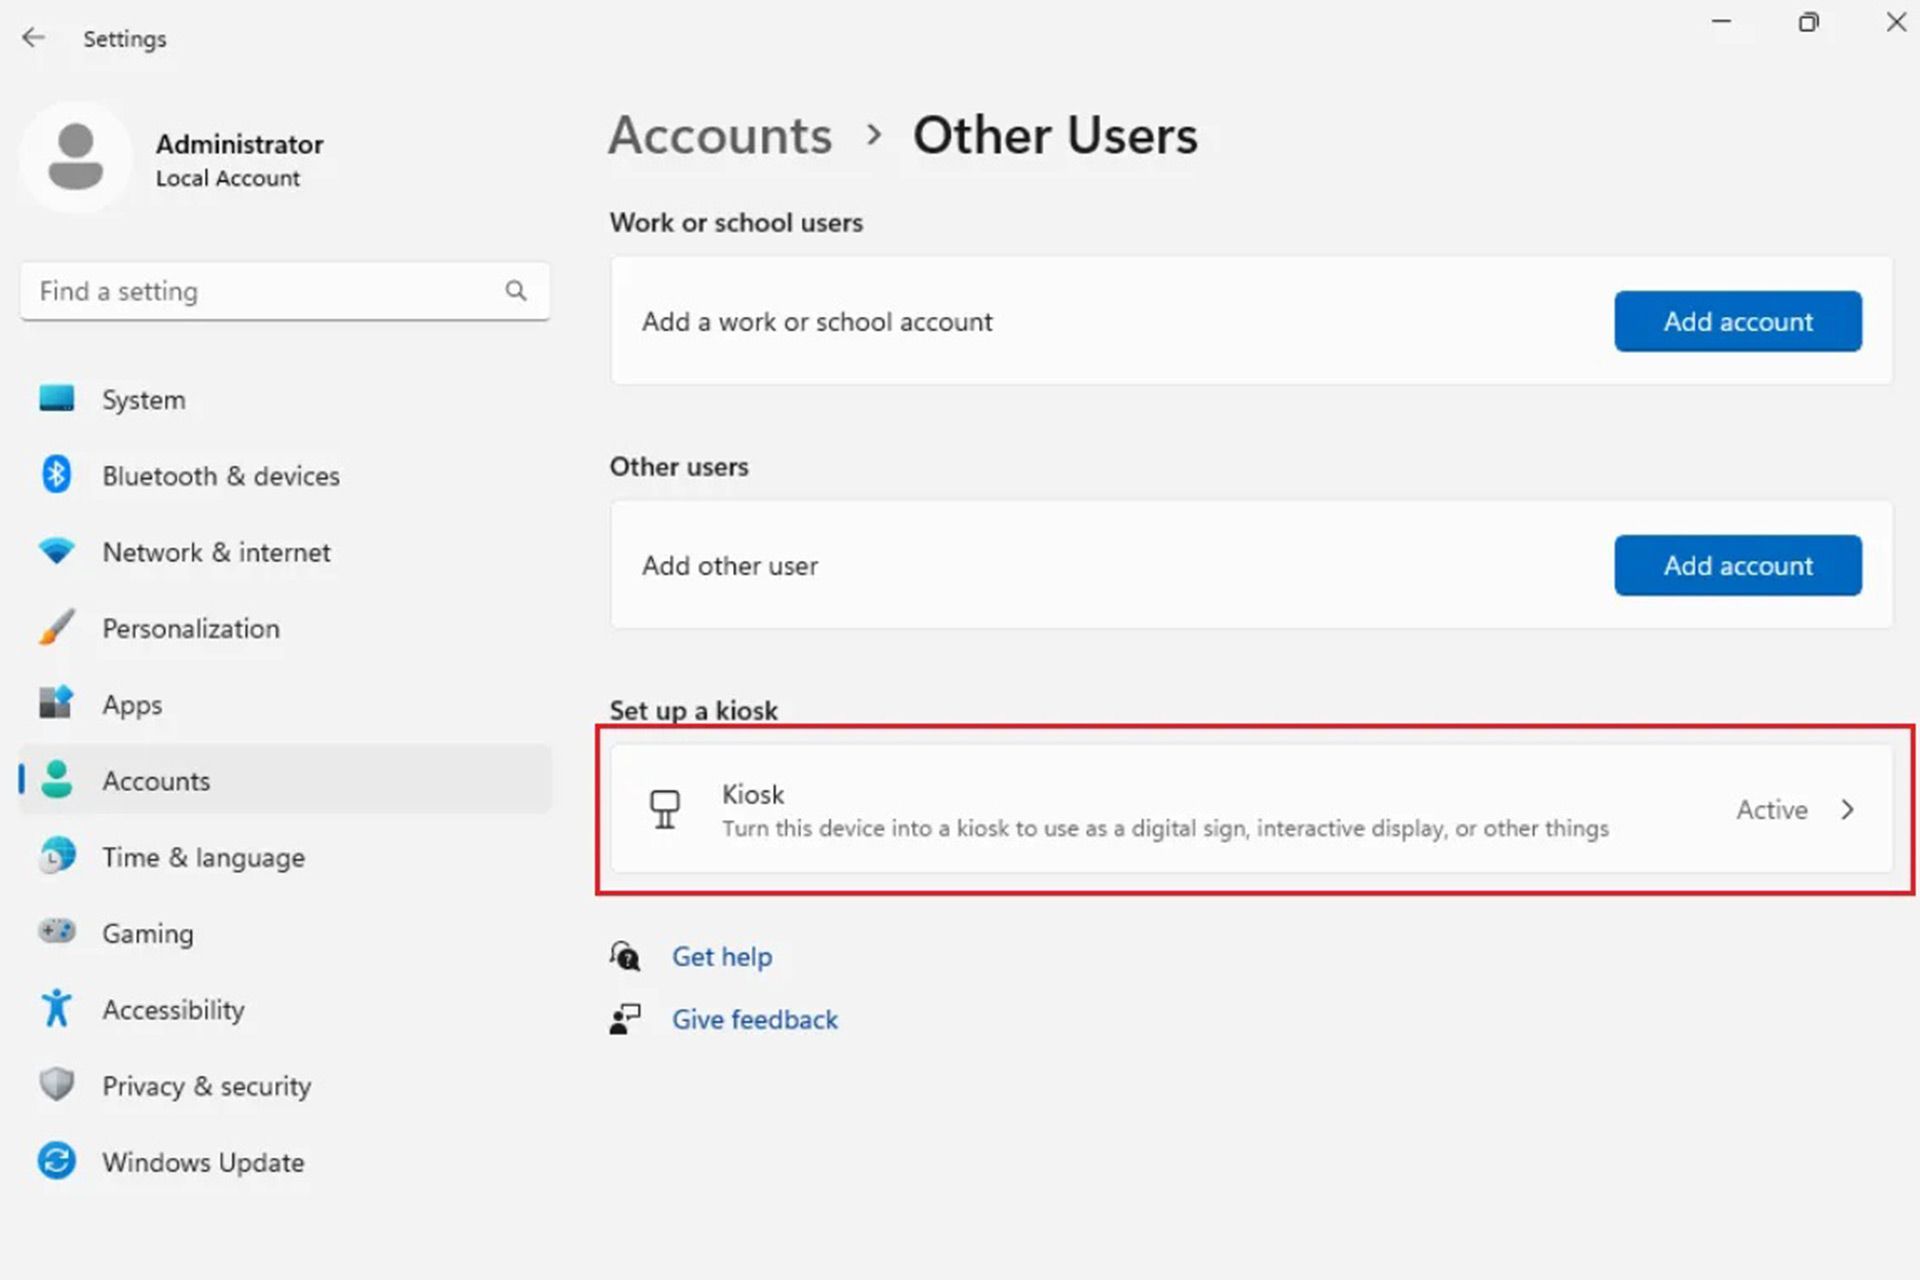Close the Settings window
The image size is (1920, 1280).
point(1896,21)
